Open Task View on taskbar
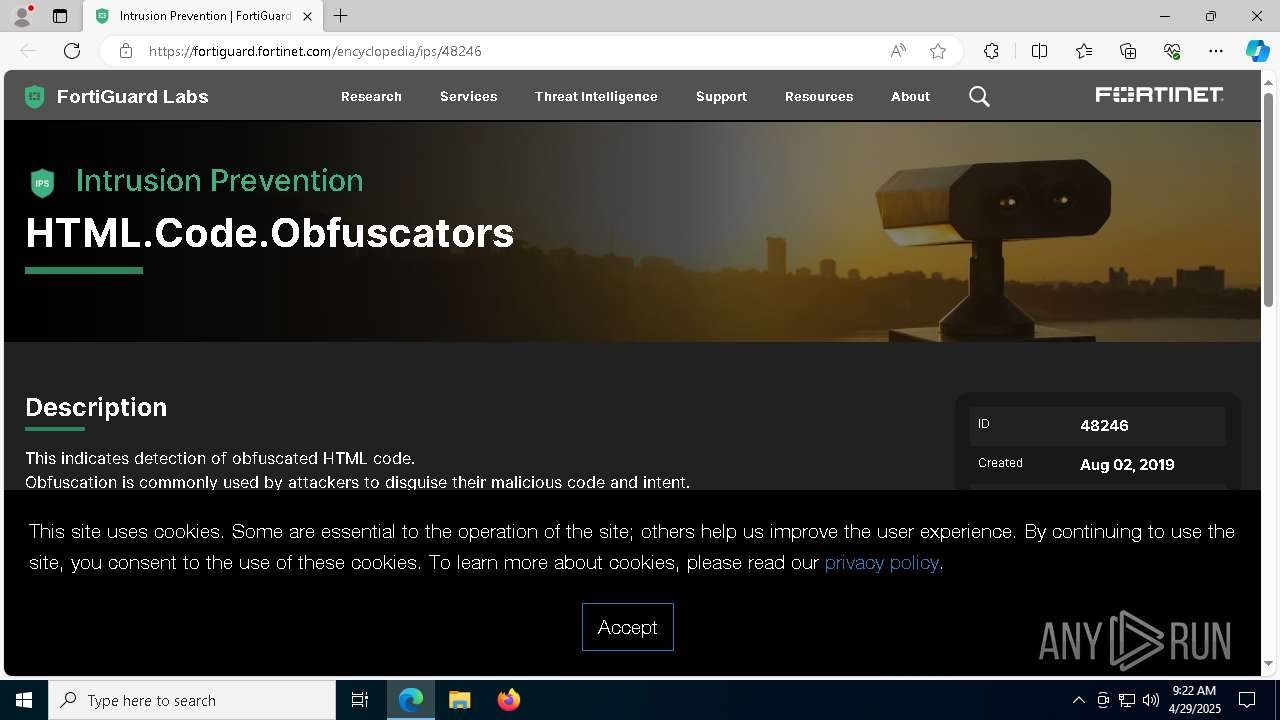 [360, 700]
